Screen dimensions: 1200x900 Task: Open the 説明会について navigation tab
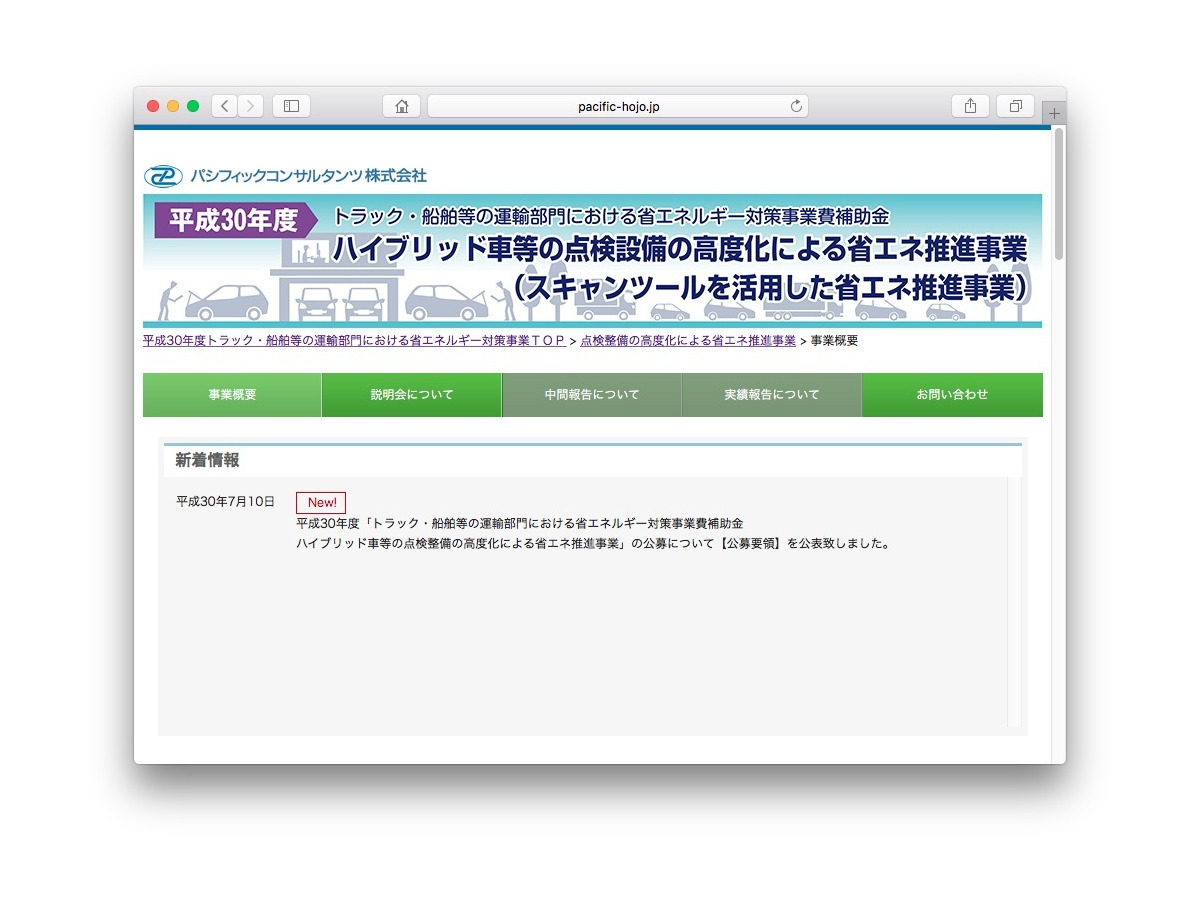(412, 395)
